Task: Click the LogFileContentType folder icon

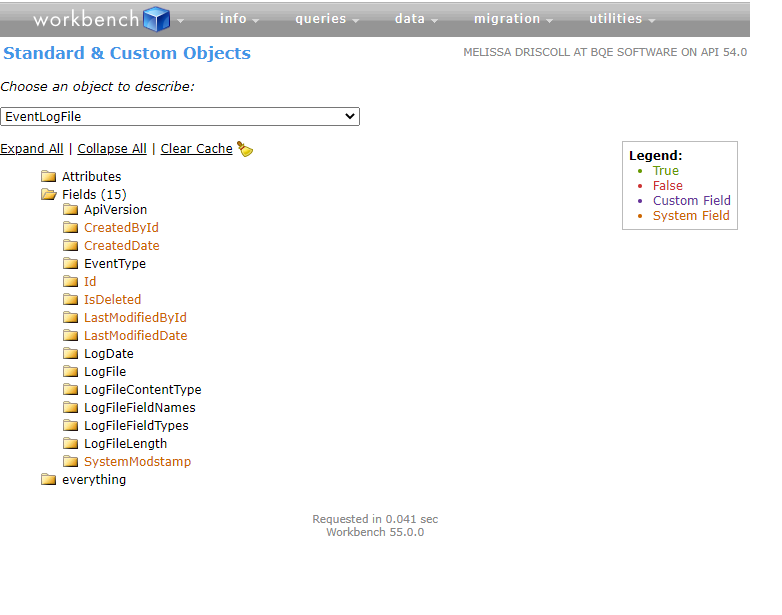Action: point(70,389)
